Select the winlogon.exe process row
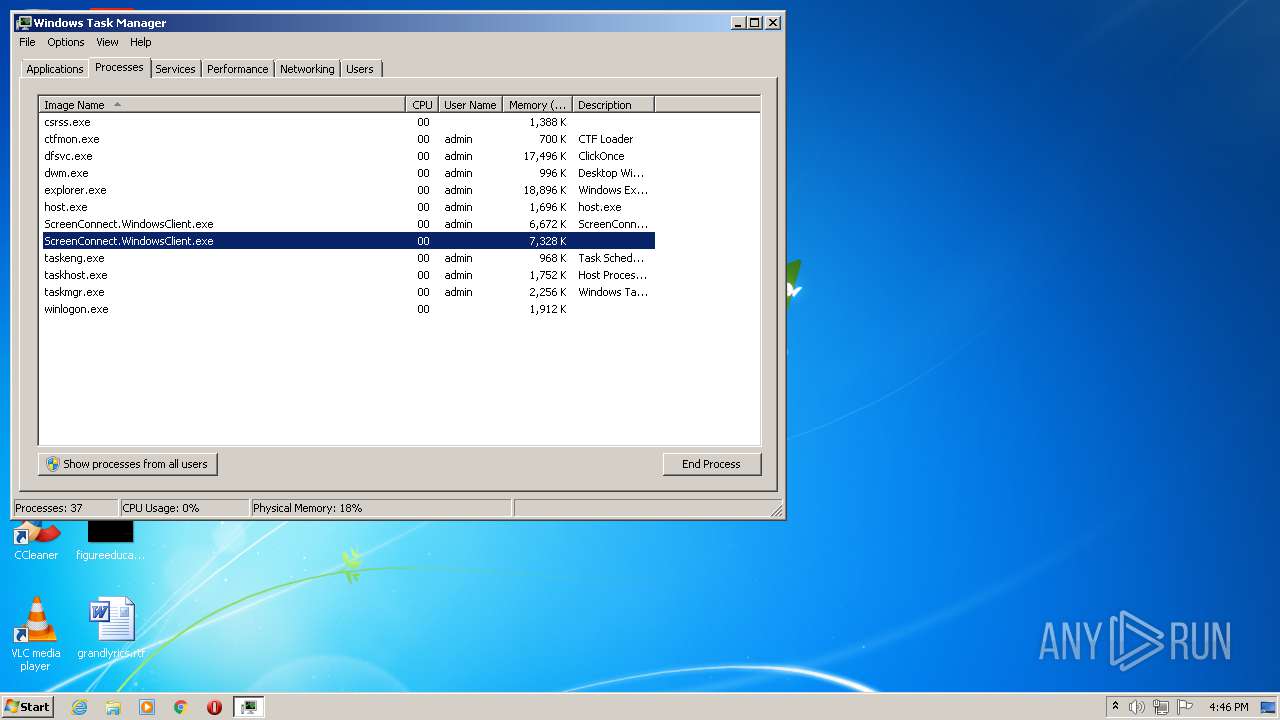Screen dimensions: 1280x720 pos(347,309)
